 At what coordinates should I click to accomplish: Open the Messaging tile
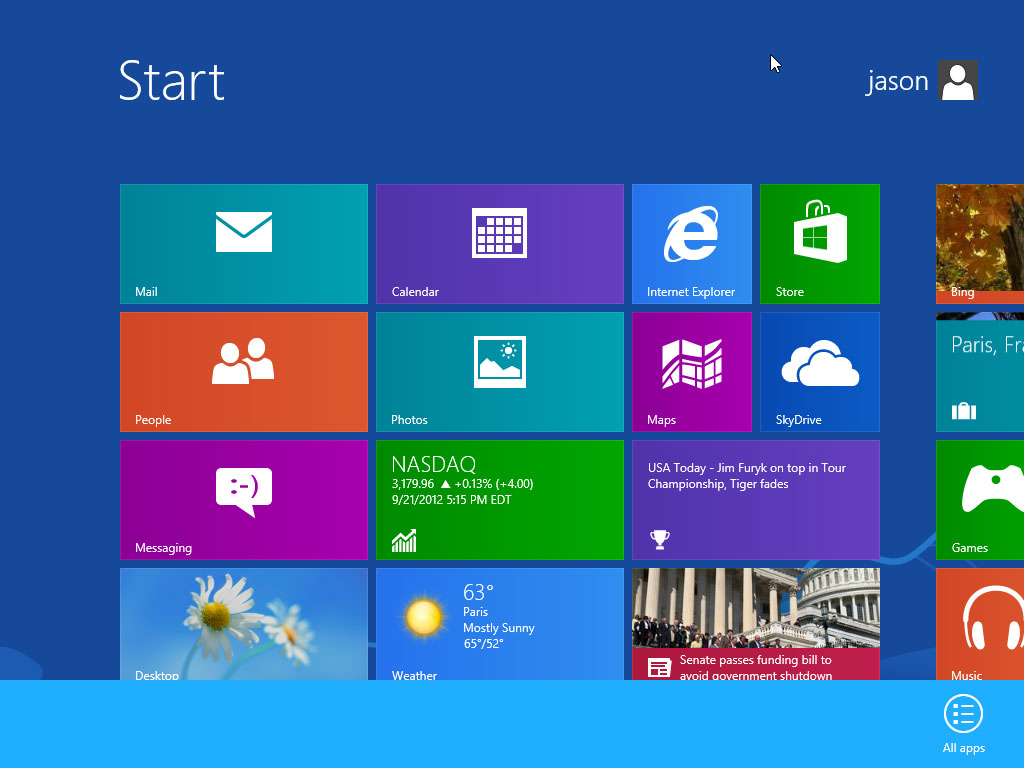[x=244, y=500]
